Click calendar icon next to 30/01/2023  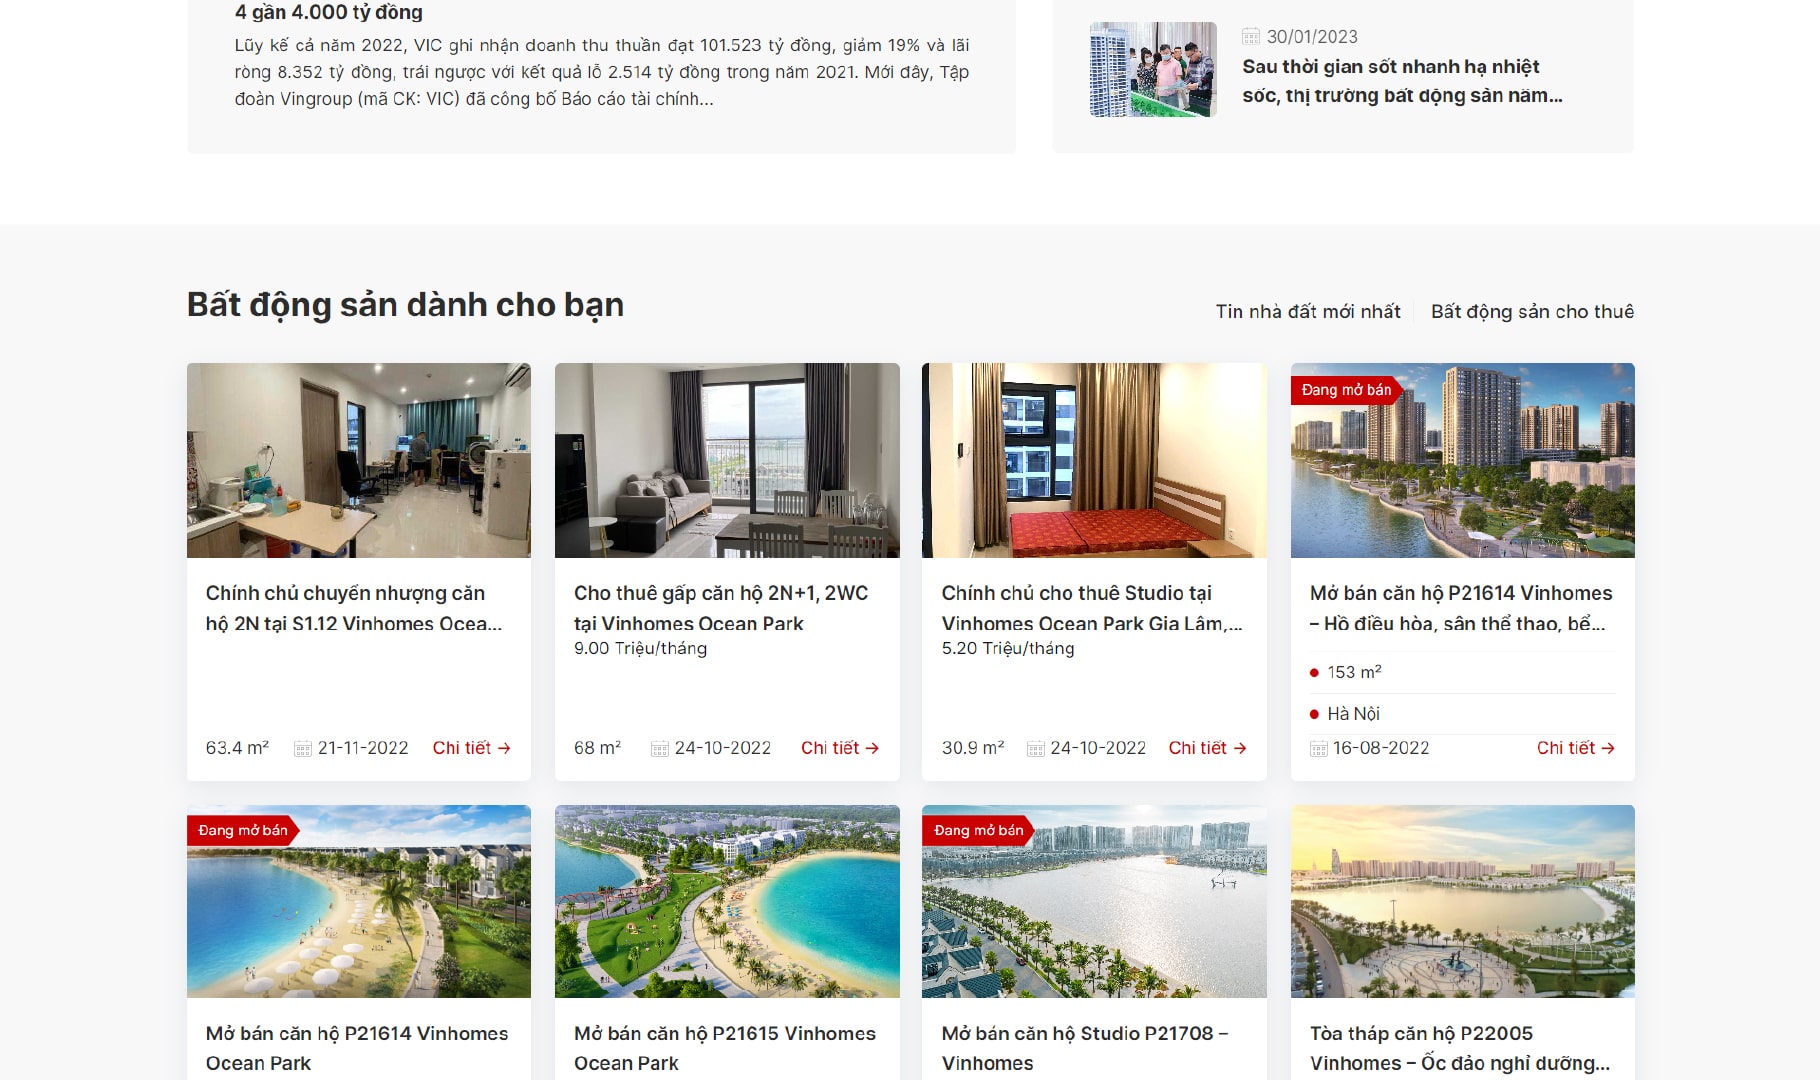(1250, 37)
